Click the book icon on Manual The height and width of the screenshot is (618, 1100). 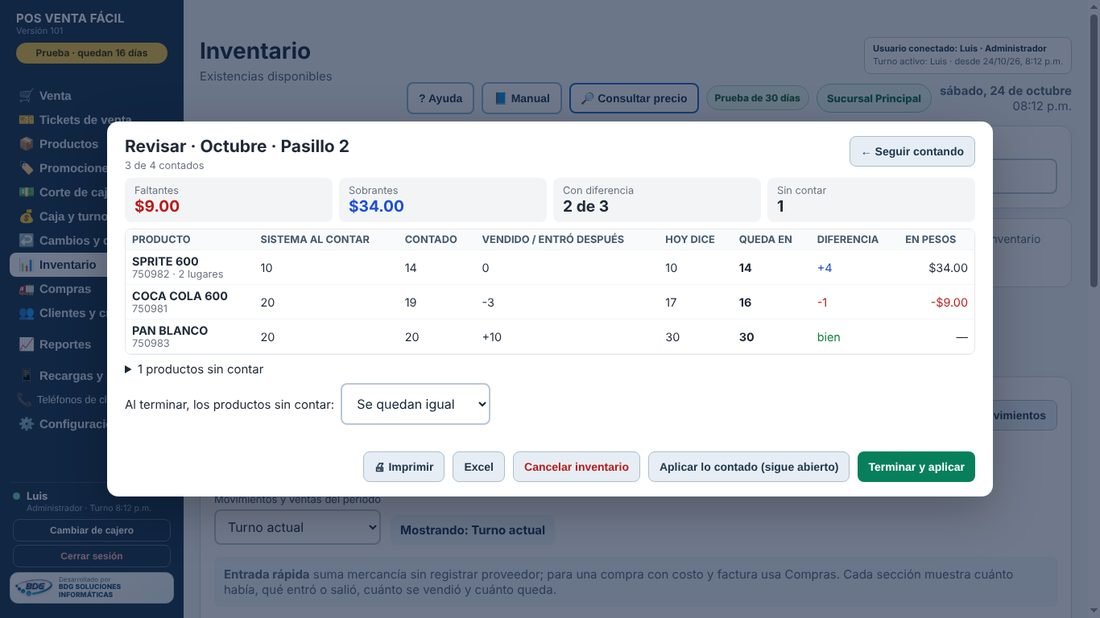(500, 98)
